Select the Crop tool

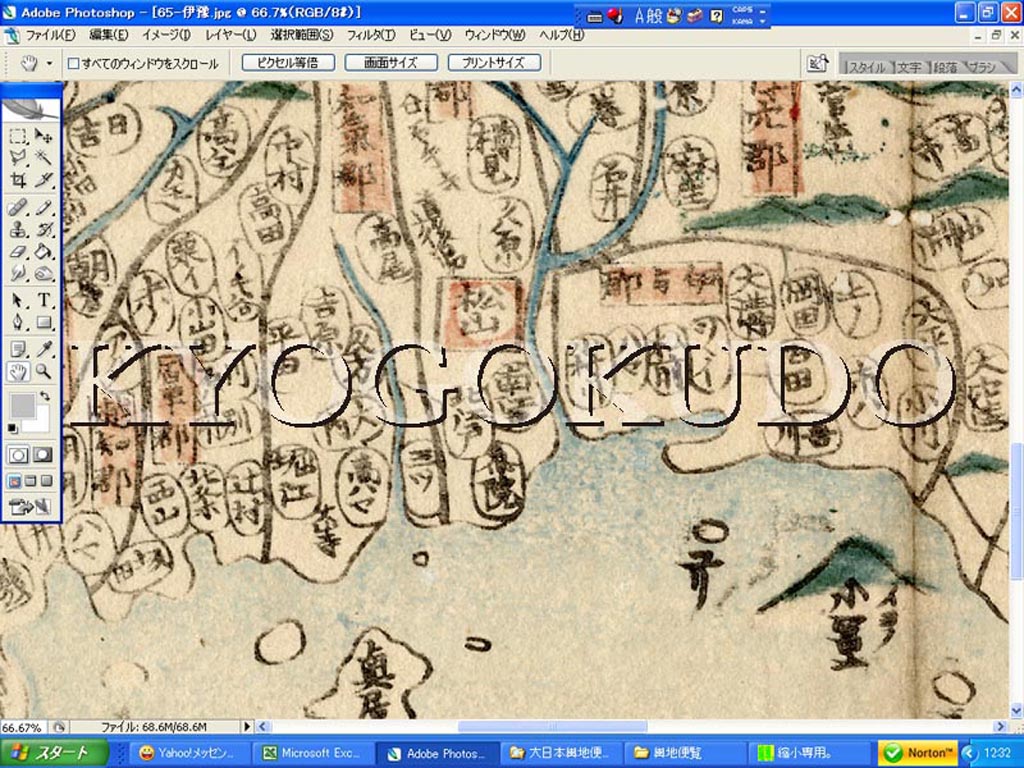(x=18, y=178)
